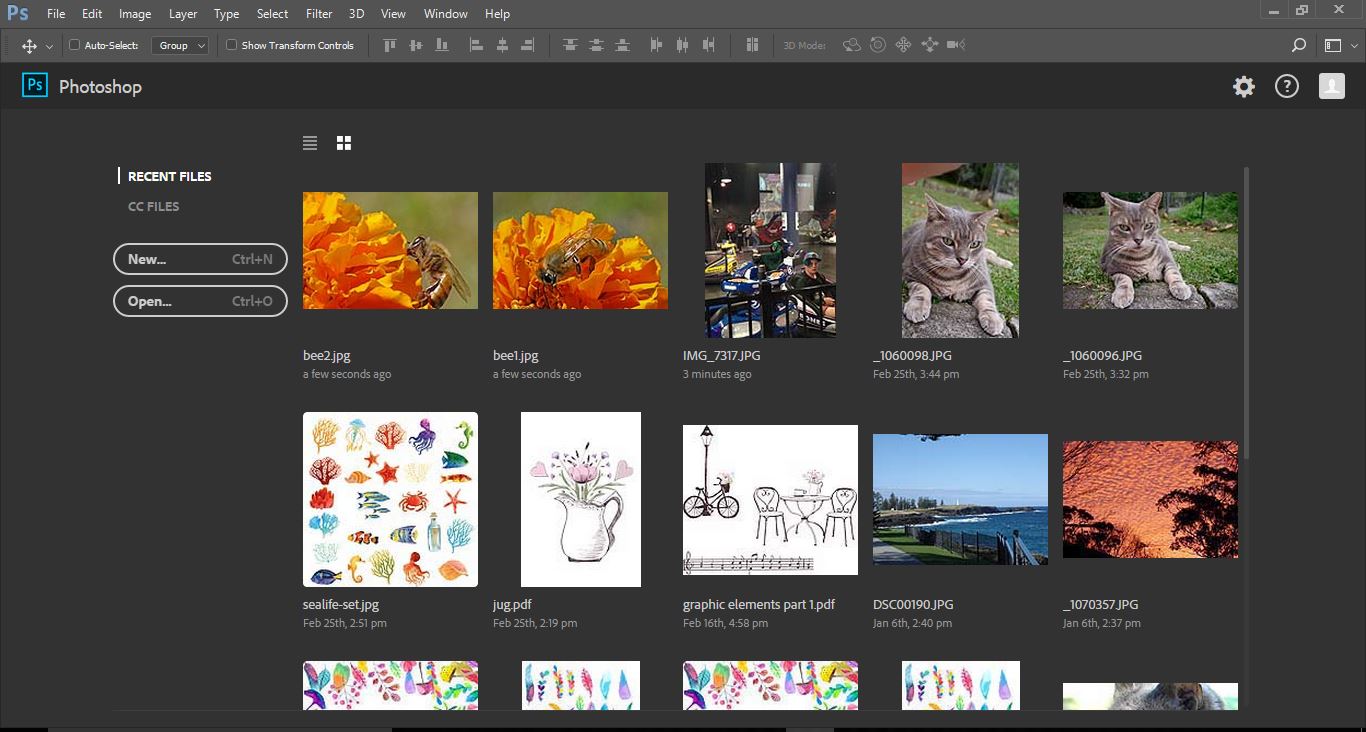Switch recent files to thumbnail grid view

(344, 144)
